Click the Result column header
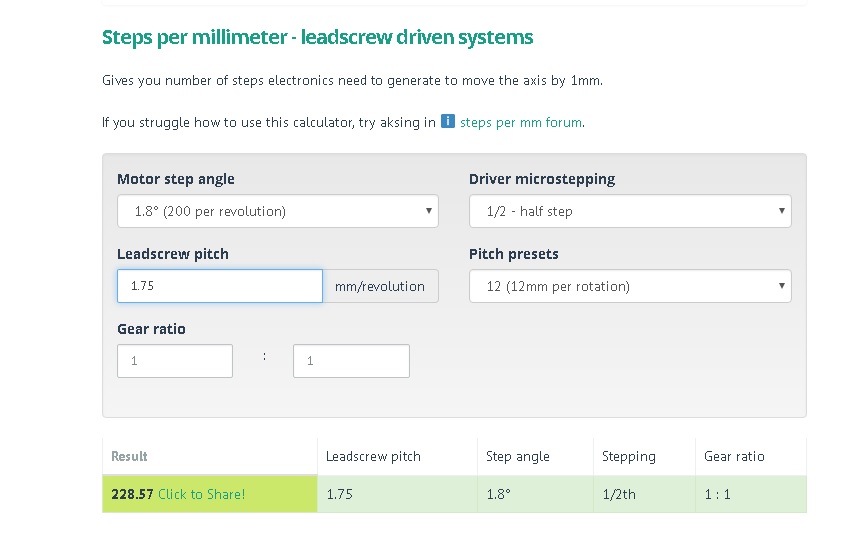This screenshot has height=548, width=857. [x=129, y=456]
